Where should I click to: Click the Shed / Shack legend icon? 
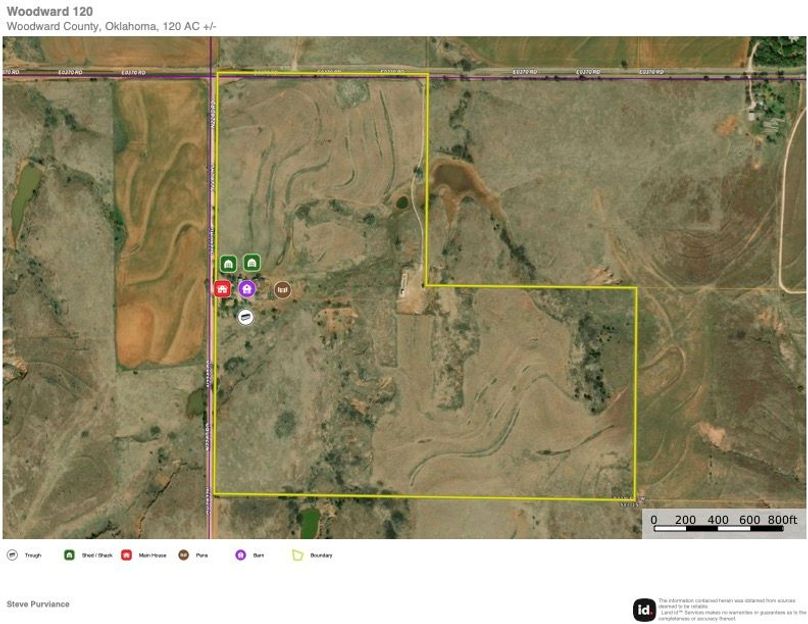69,554
